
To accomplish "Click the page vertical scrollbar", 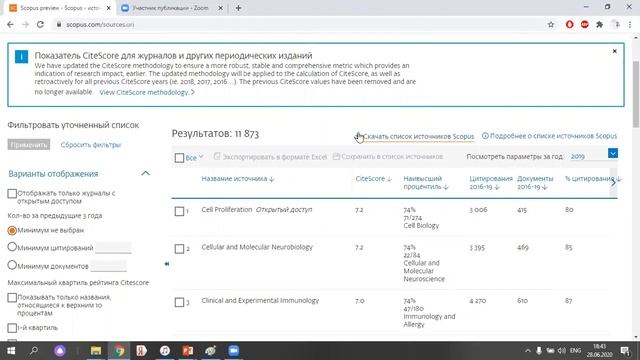I will pos(636,94).
